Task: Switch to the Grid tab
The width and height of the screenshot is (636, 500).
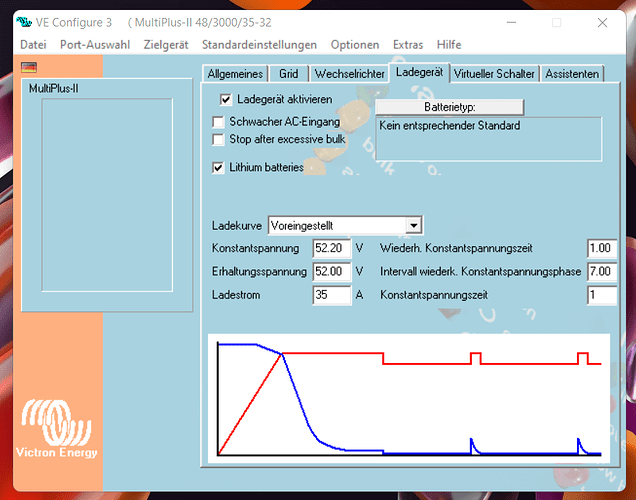Action: [x=288, y=74]
